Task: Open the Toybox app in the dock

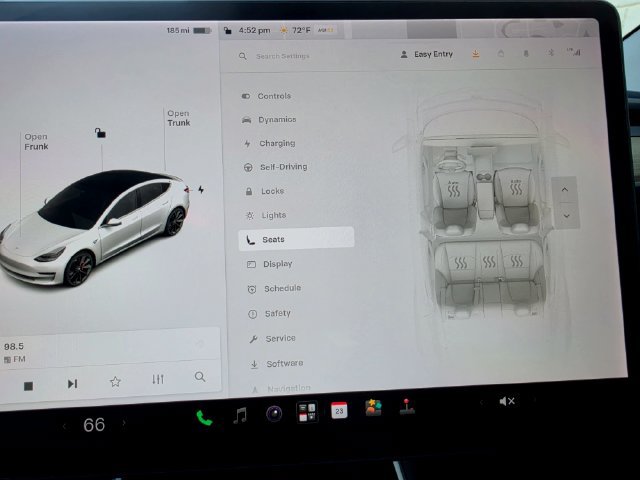Action: point(373,408)
